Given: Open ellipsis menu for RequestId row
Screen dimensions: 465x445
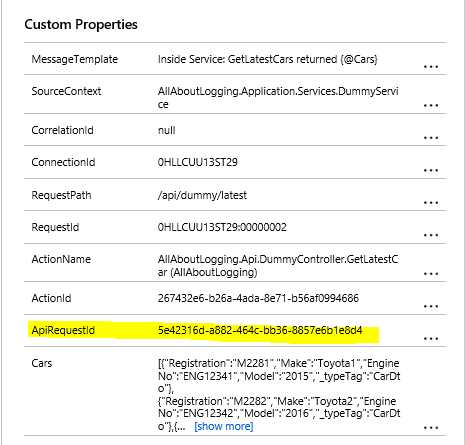Looking at the screenshot, I should (431, 235).
